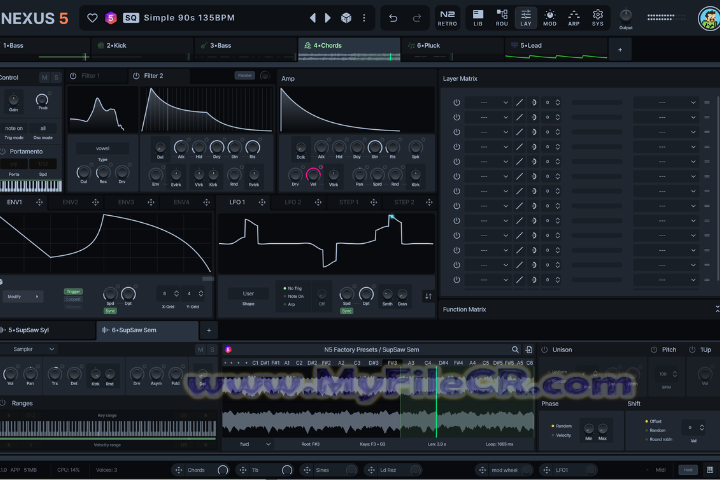This screenshot has height=480, width=720.
Task: Open the first Layer Matrix destination dropdown
Action: coord(666,102)
